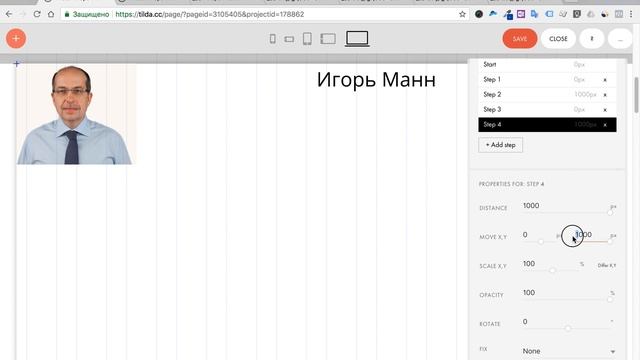Click the blue plus marker above the photo
The width and height of the screenshot is (640, 360).
(16, 64)
